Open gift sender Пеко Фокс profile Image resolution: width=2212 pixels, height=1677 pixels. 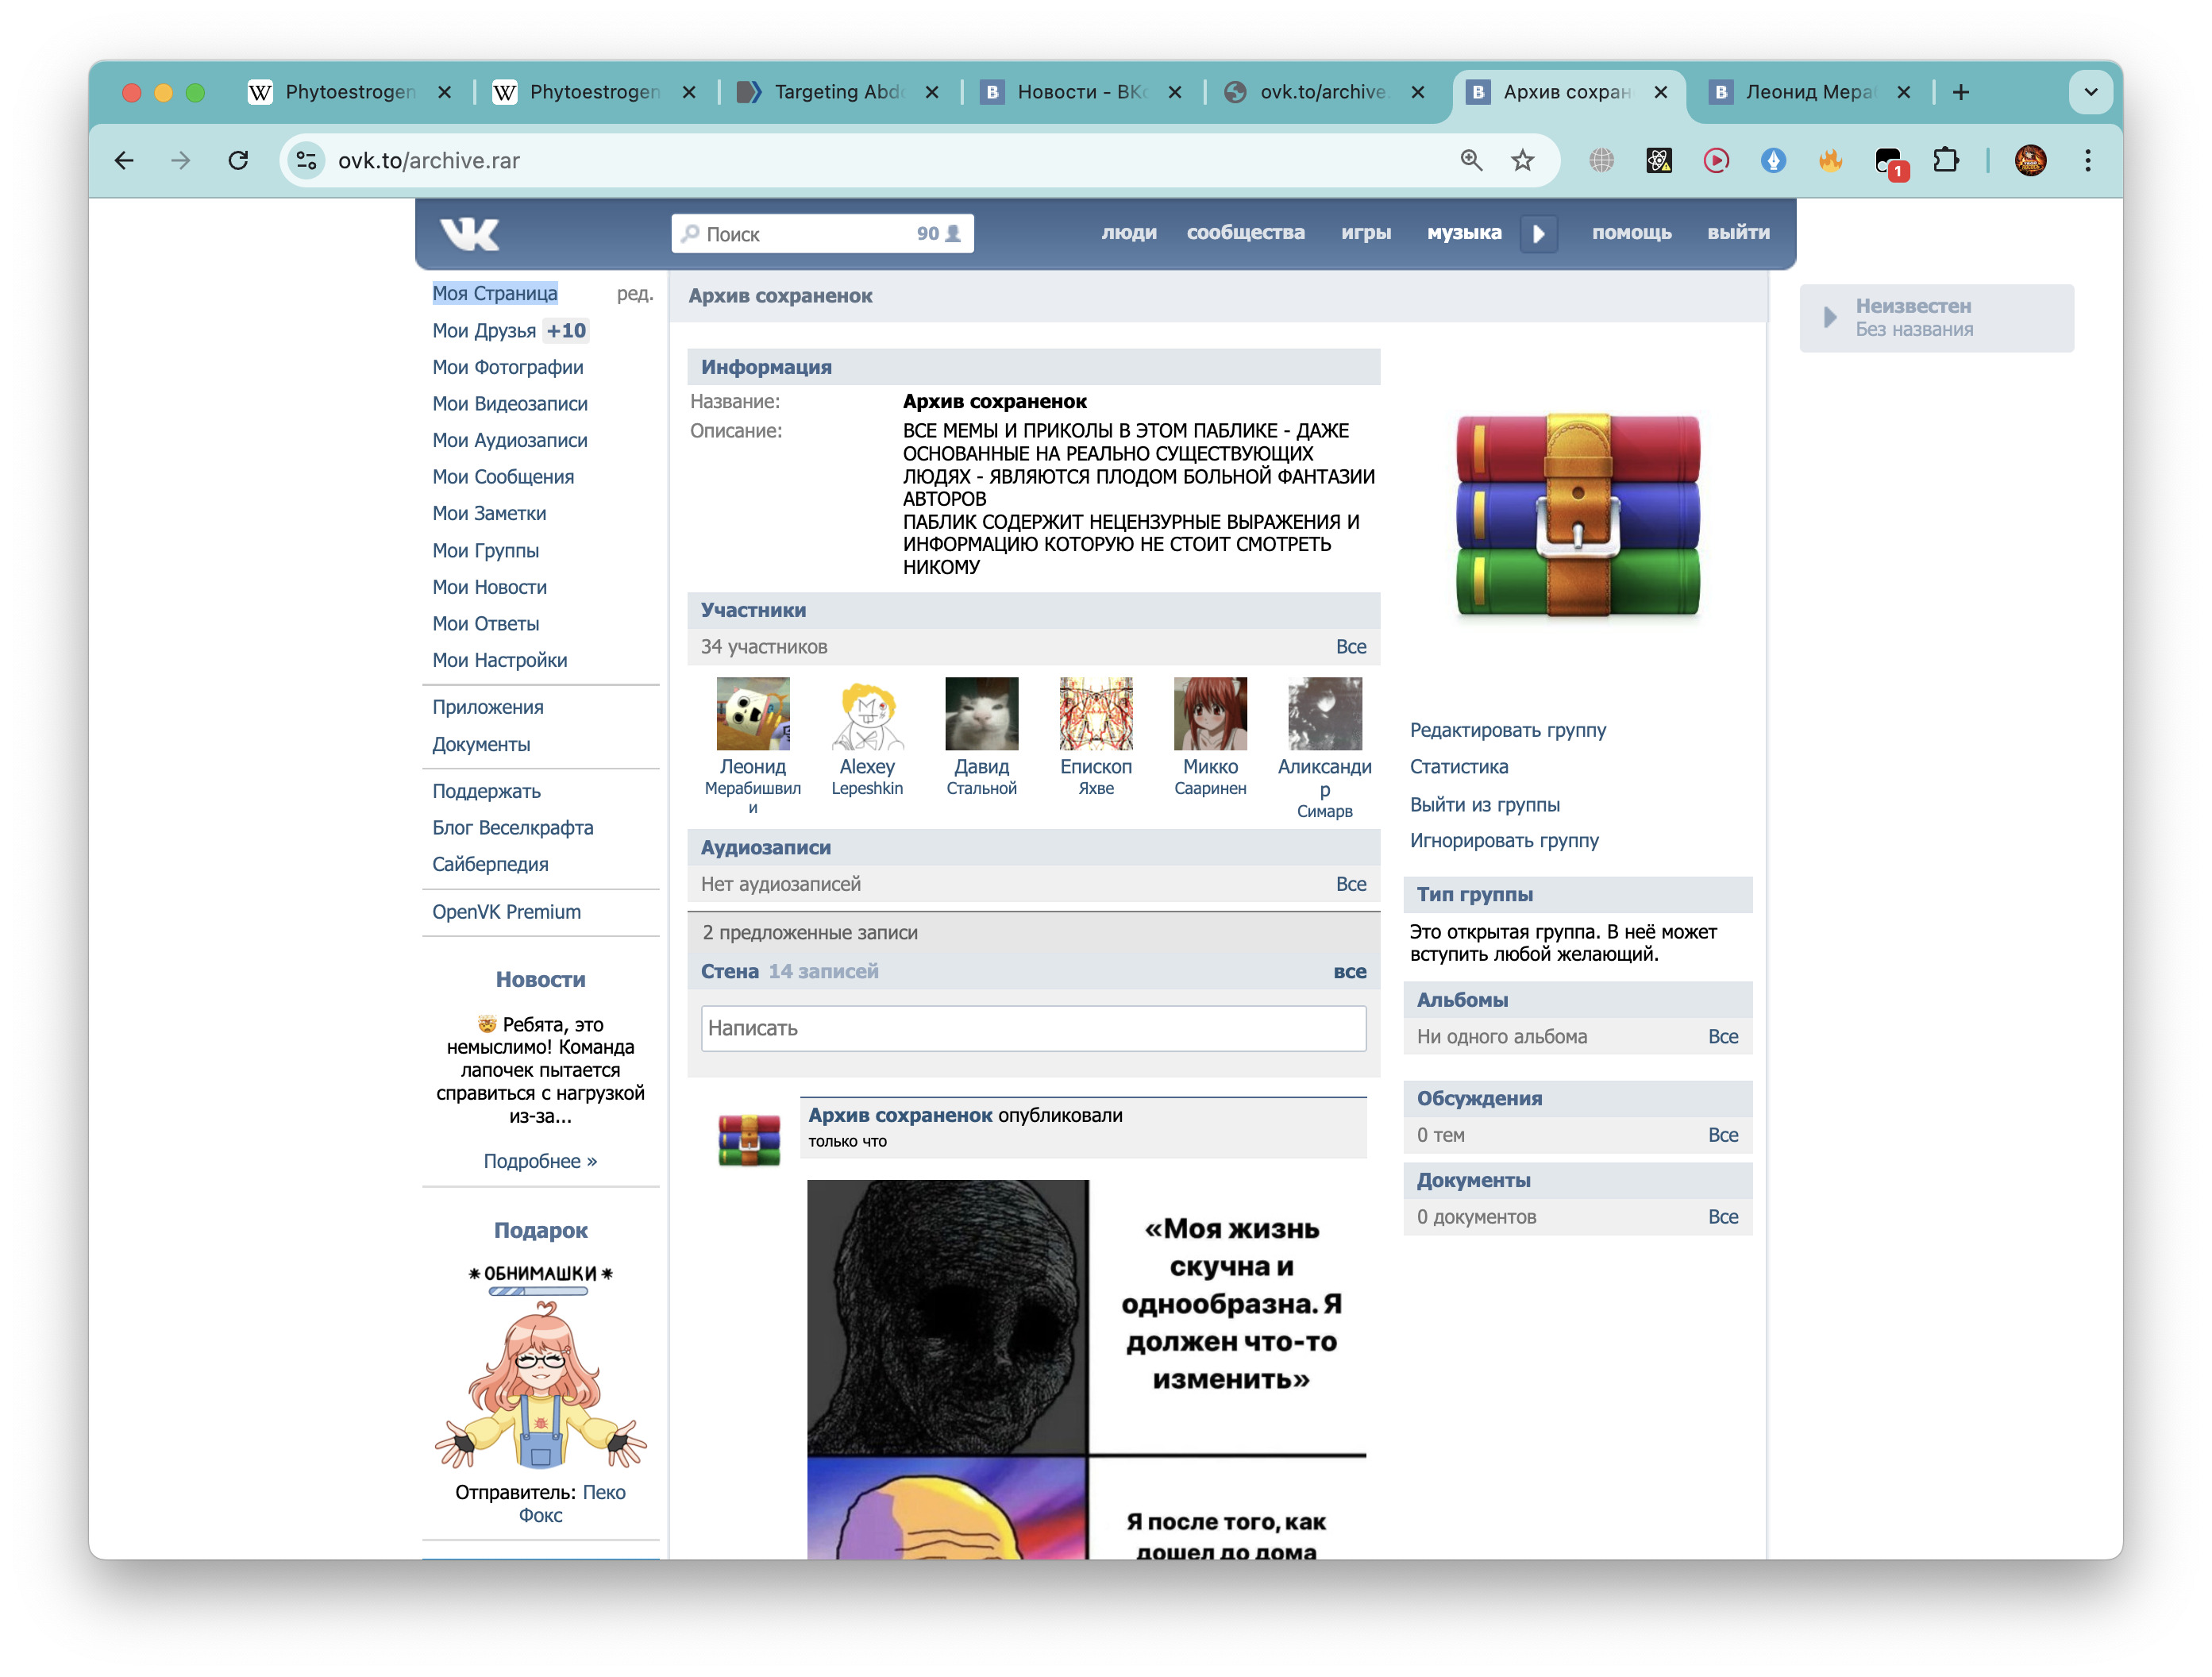[572, 1503]
